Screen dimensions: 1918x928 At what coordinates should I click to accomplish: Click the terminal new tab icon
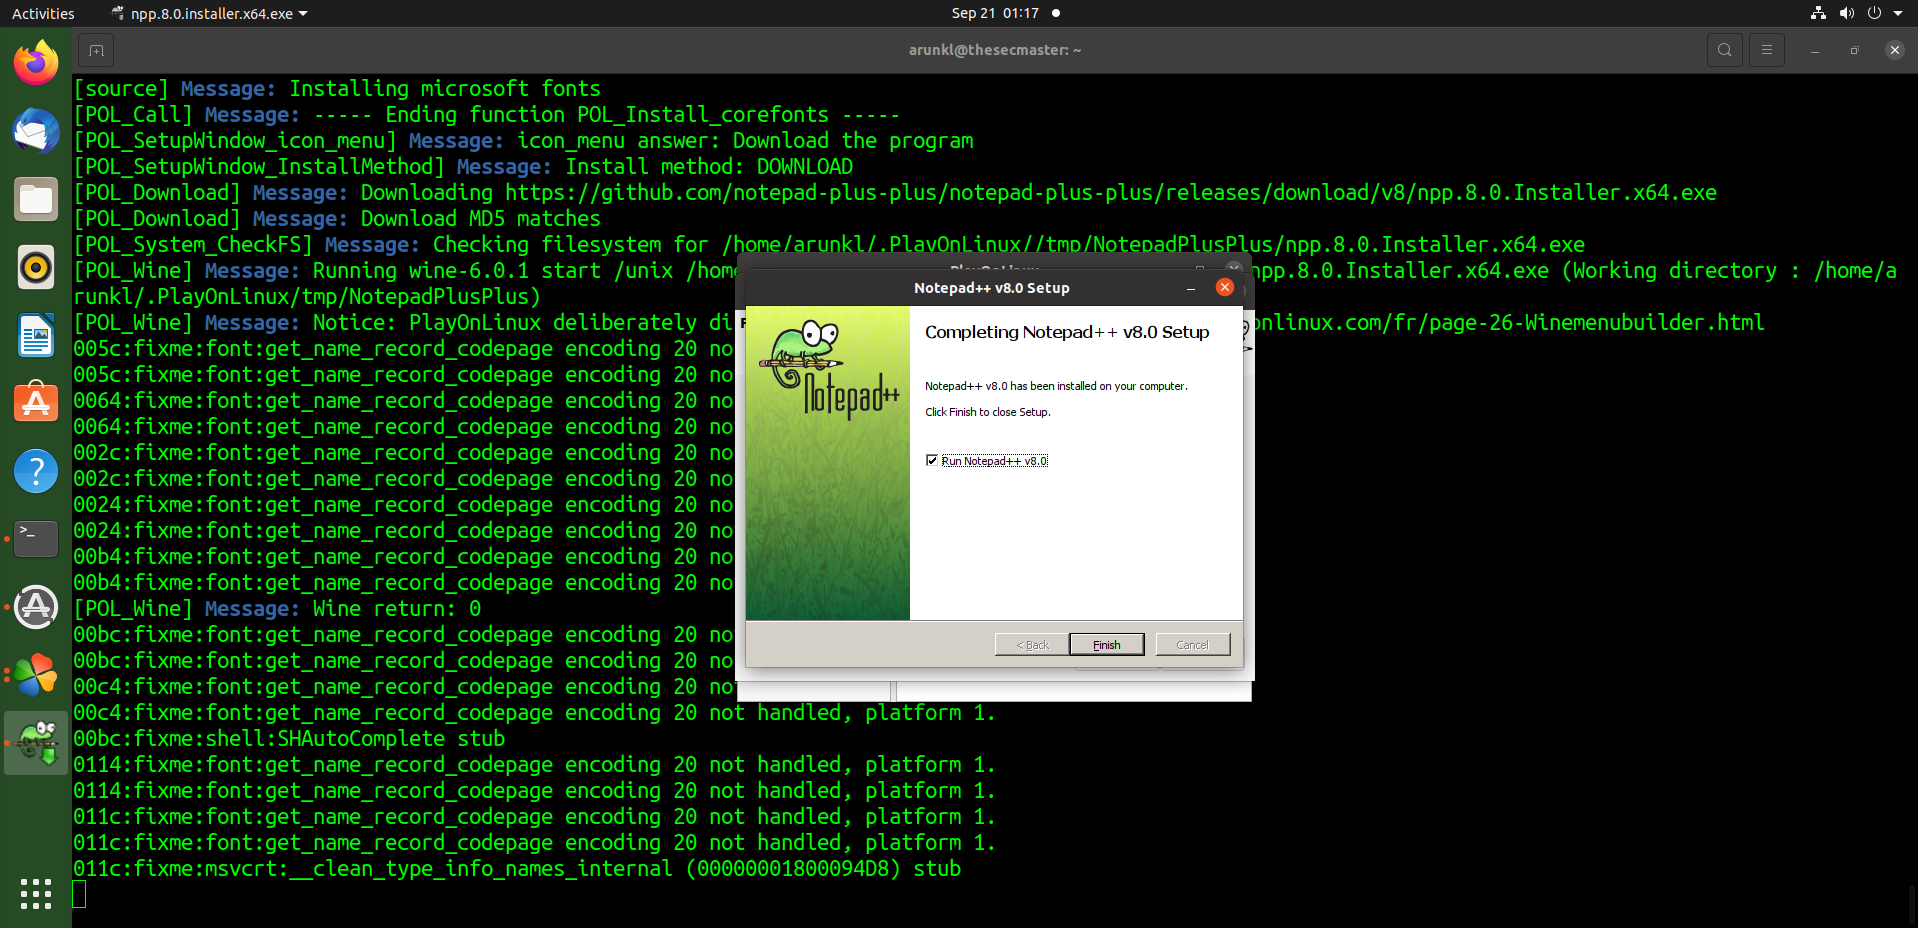tap(96, 50)
